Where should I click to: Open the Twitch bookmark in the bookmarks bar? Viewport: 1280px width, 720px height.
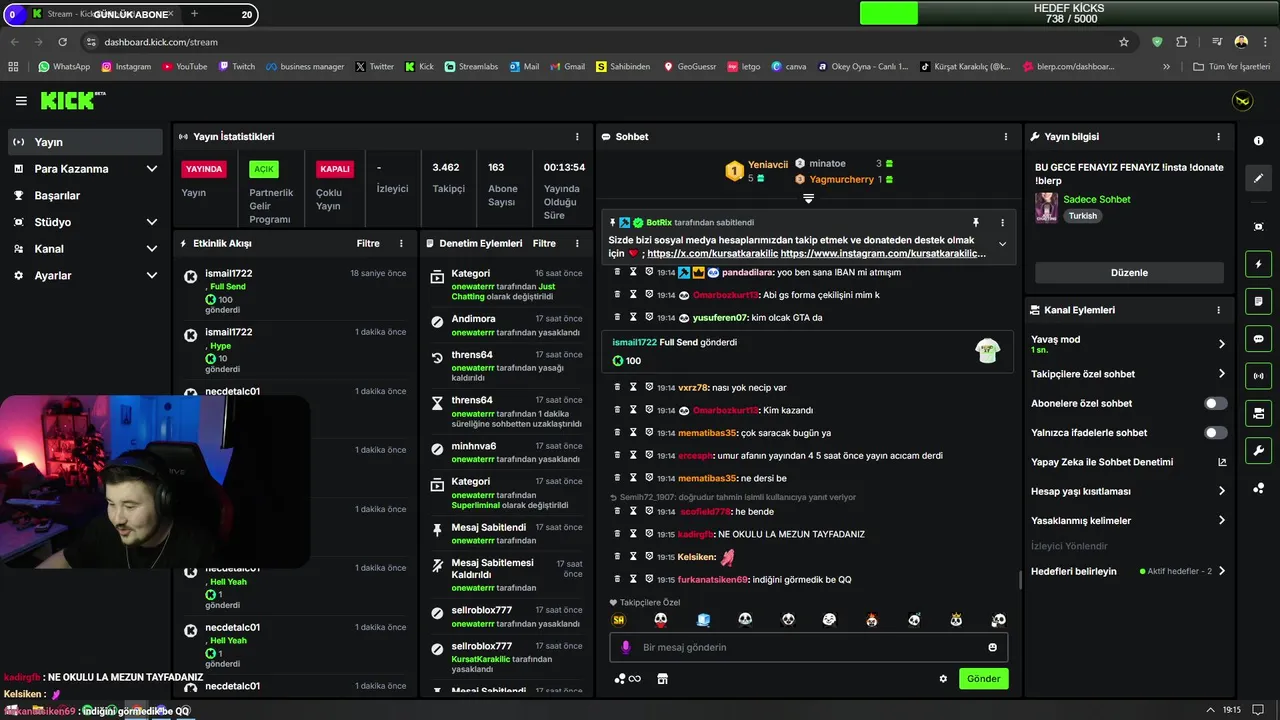pyautogui.click(x=237, y=67)
